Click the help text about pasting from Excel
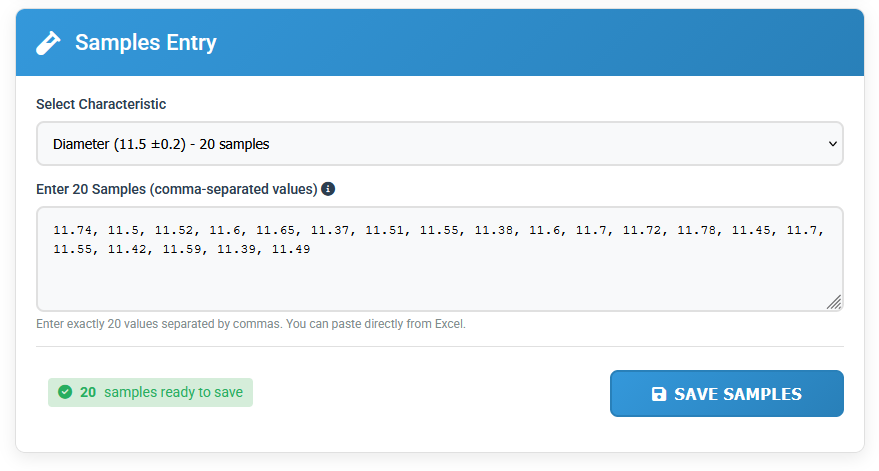This screenshot has height=471, width=879. 250,324
